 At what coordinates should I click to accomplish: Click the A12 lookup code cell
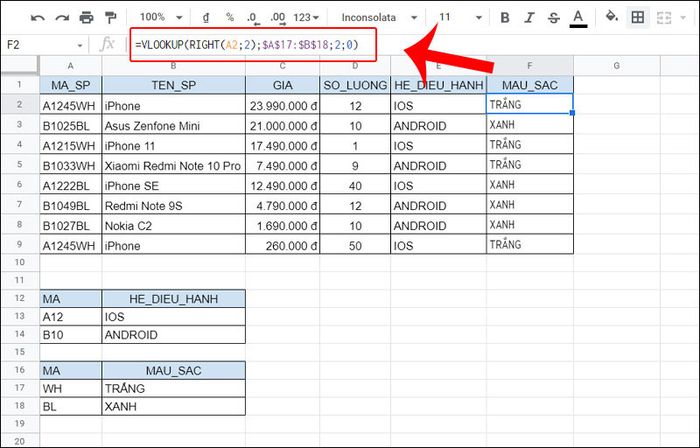(71, 317)
